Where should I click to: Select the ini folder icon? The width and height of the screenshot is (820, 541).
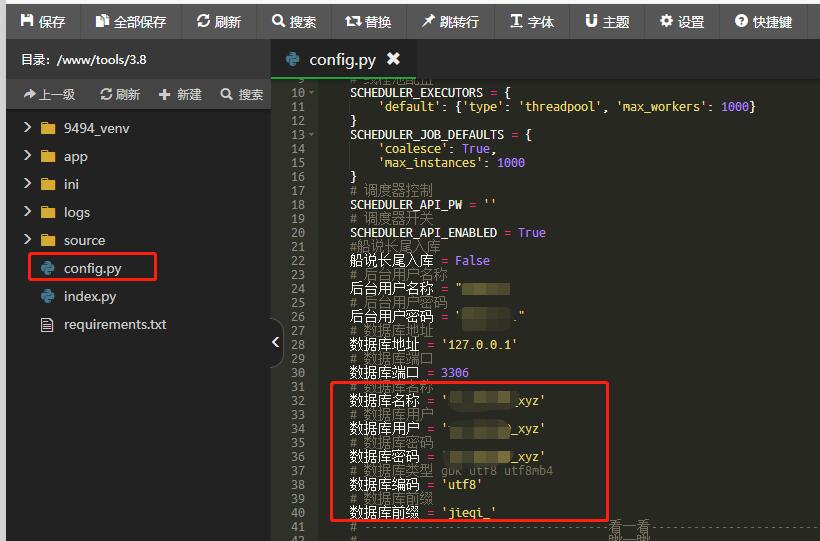48,184
